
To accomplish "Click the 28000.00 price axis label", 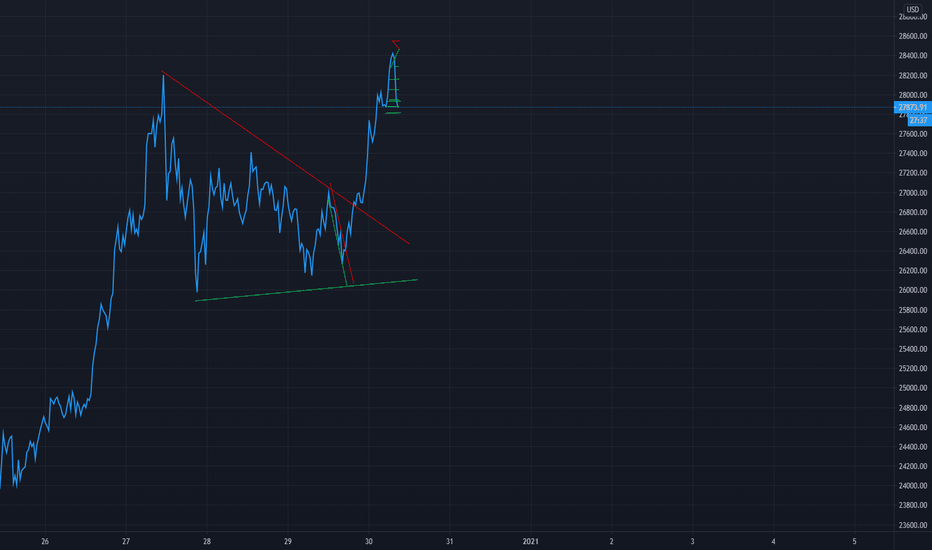I will (912, 95).
